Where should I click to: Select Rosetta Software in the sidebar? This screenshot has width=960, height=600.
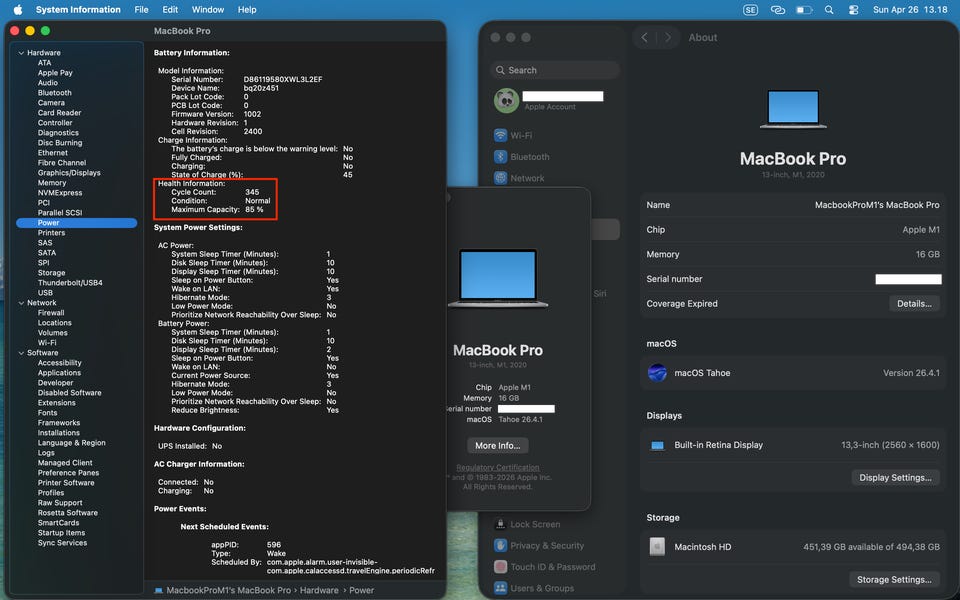click(67, 513)
